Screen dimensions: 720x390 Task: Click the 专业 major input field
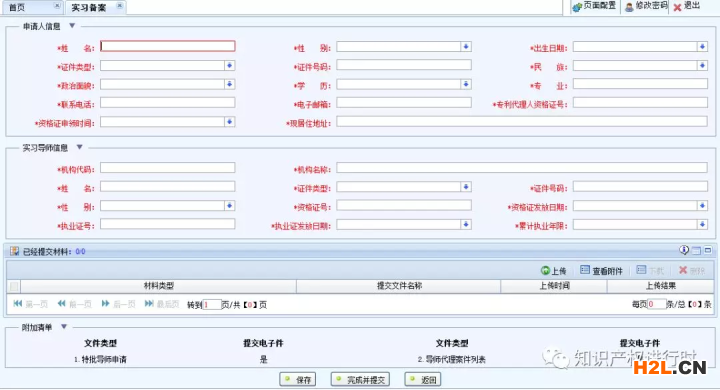pyautogui.click(x=640, y=84)
